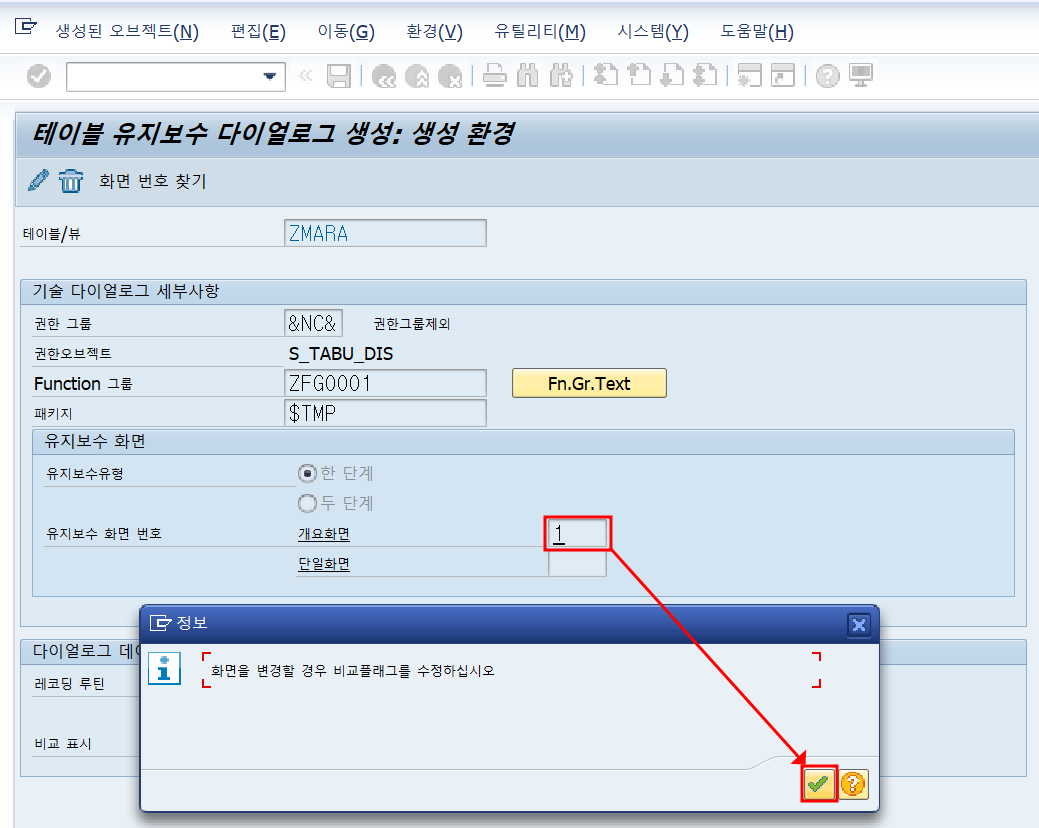Image resolution: width=1039 pixels, height=828 pixels.
Task: Select the 한 단계 maintenance type
Action: point(310,475)
